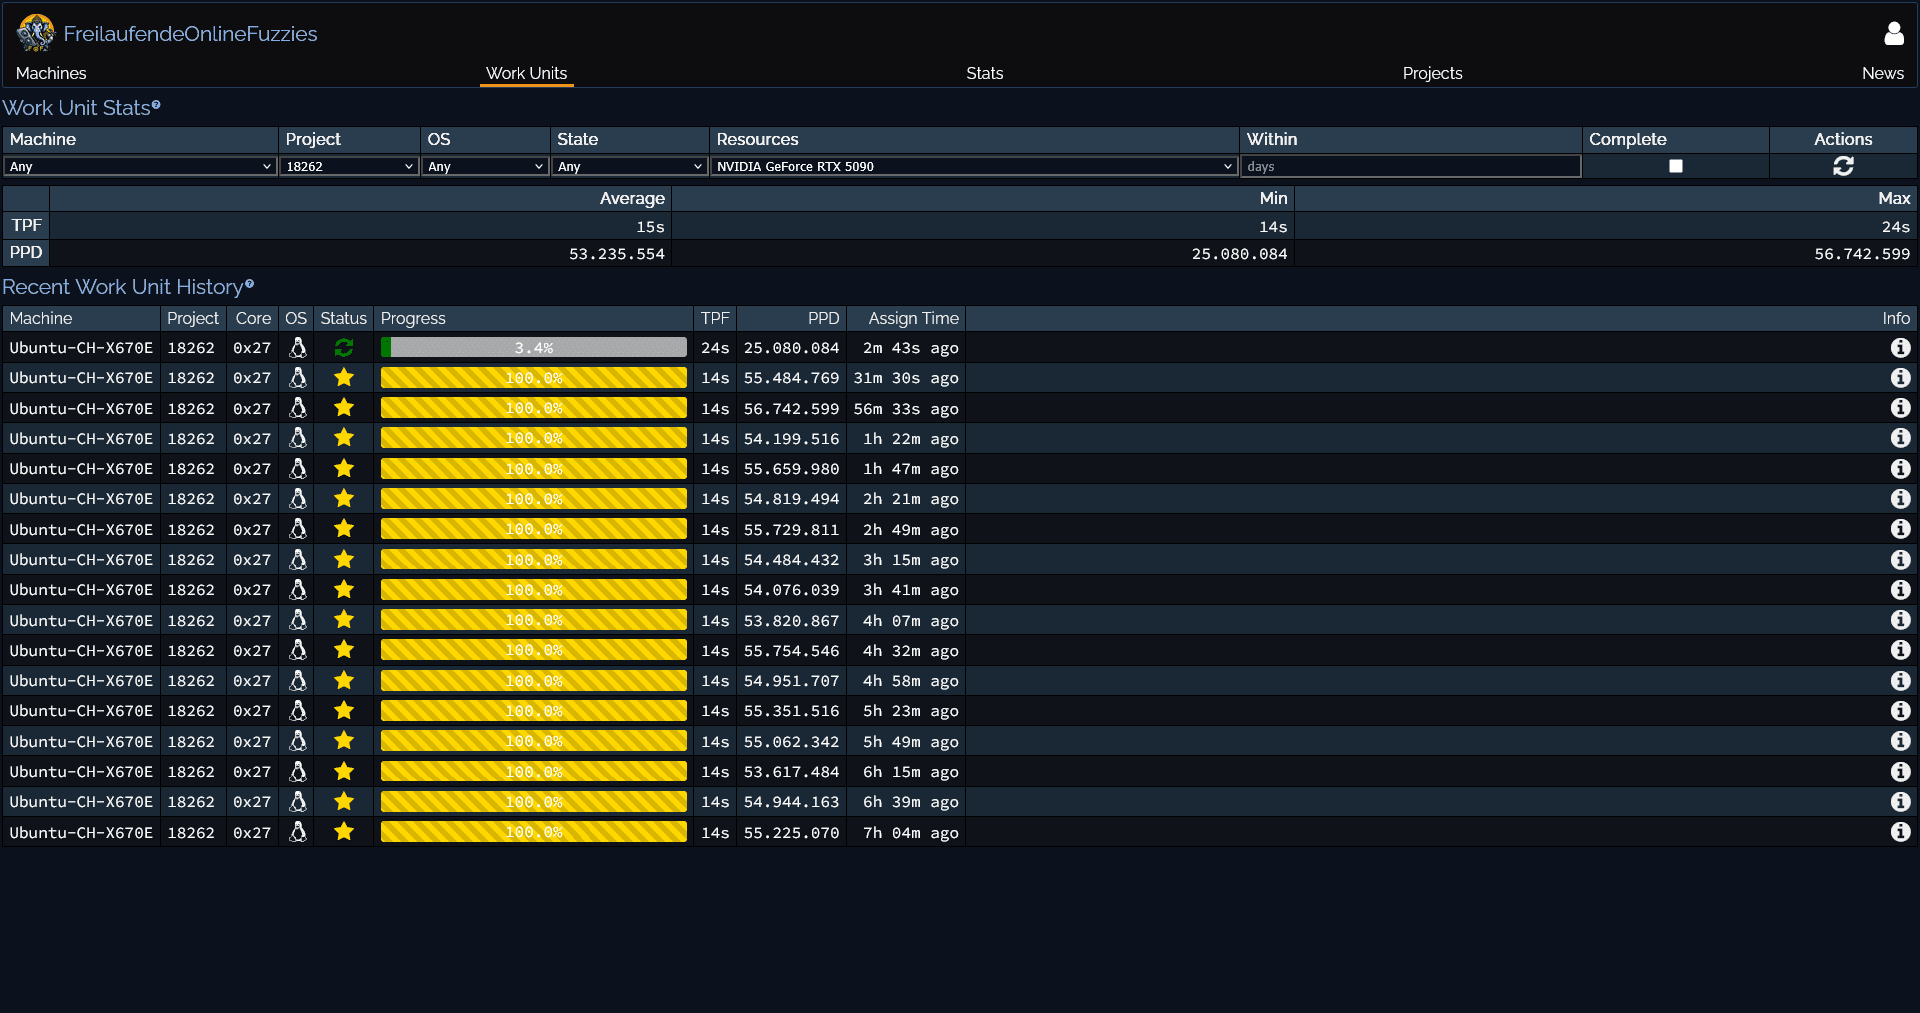The image size is (1920, 1013).
Task: Open the Machine filter dropdown
Action: [x=140, y=166]
